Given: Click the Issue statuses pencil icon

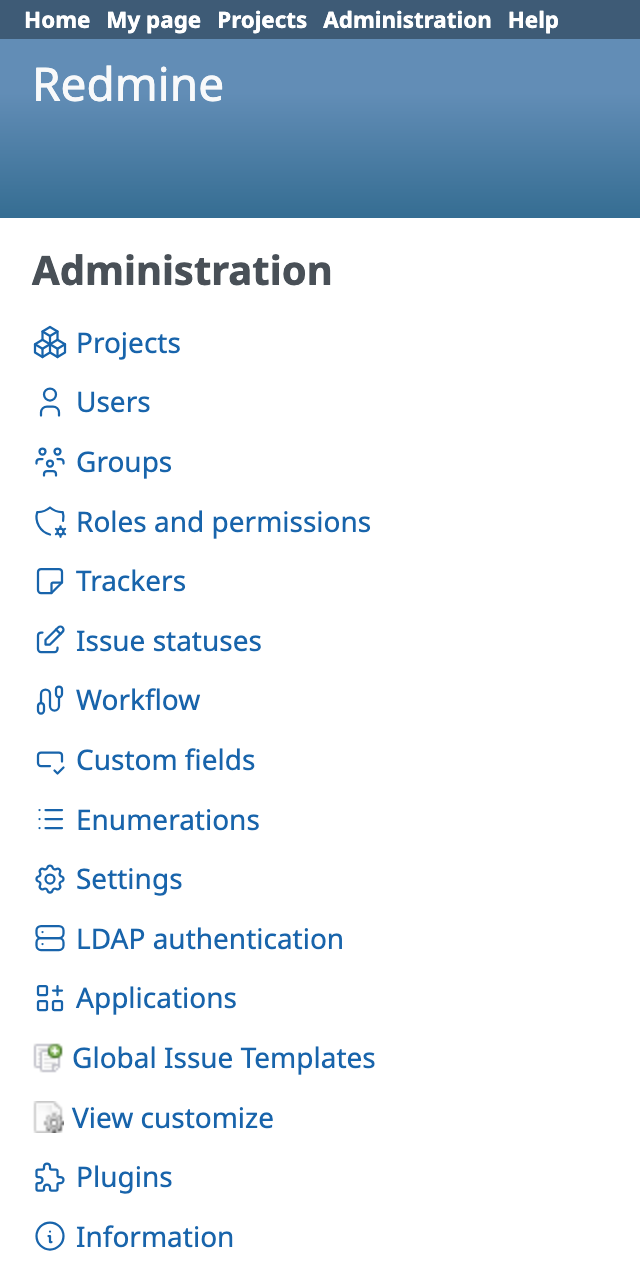Looking at the screenshot, I should tap(49, 642).
